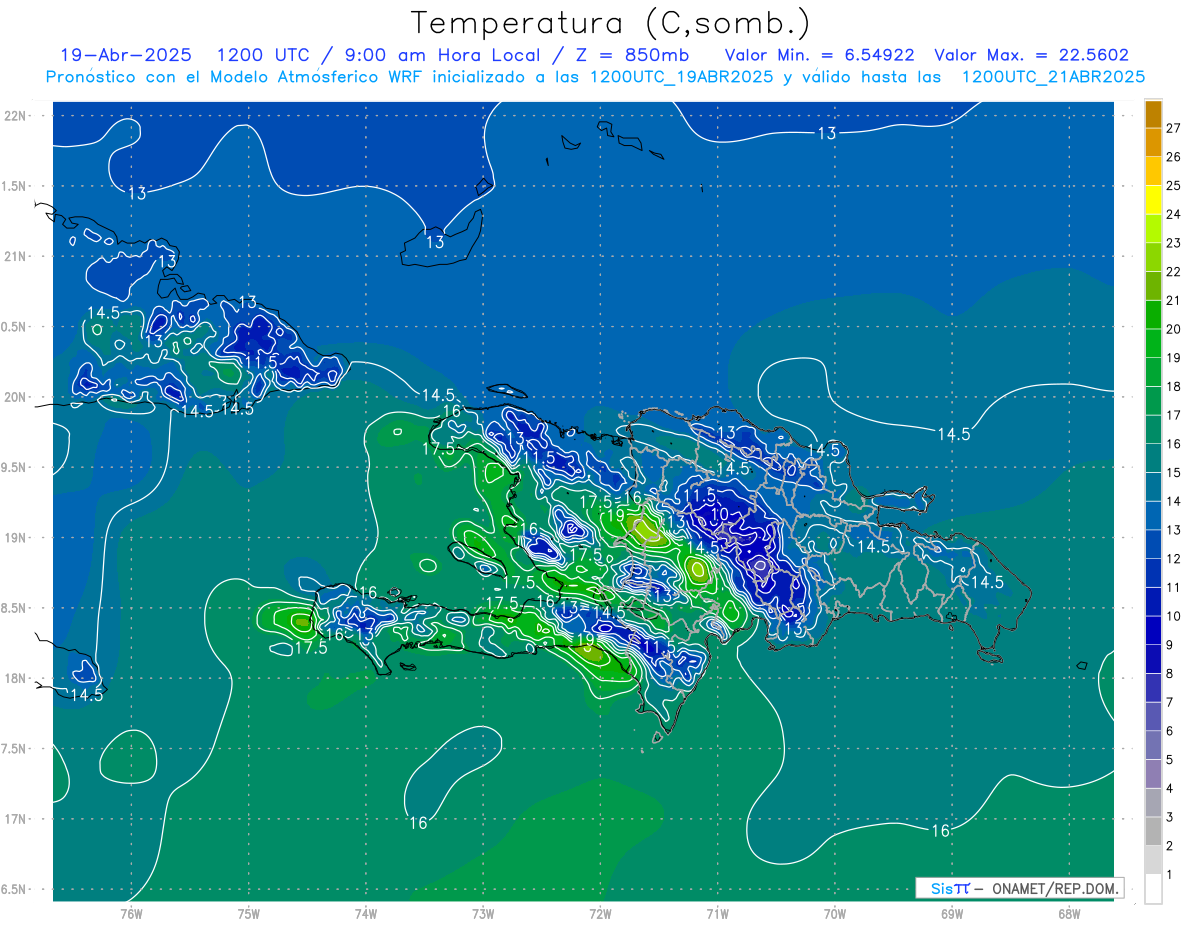The image size is (1200, 927).
Task: Click color bar segment between 15 and 16
Action: tap(1153, 458)
